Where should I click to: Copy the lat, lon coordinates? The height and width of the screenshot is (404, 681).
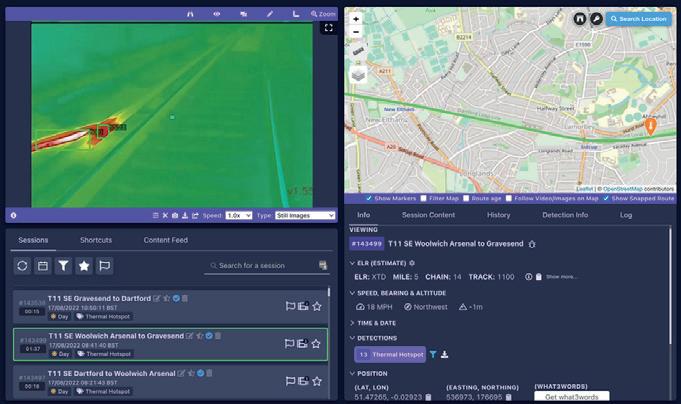coord(428,397)
